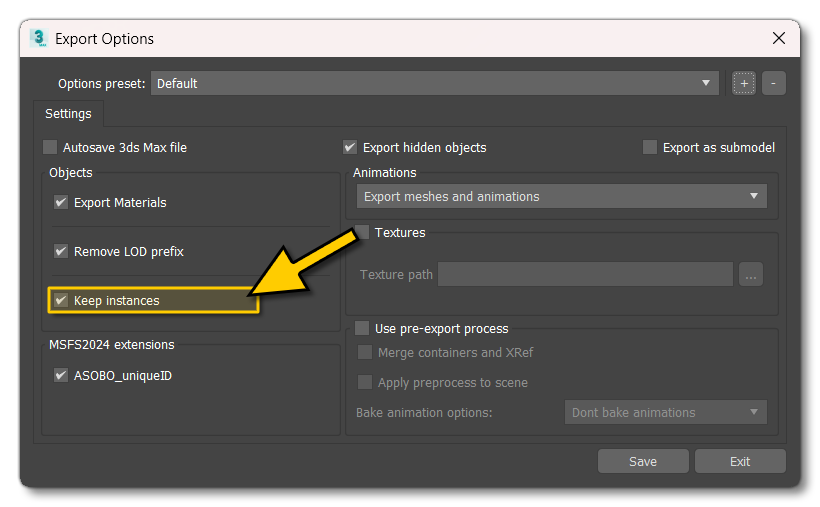
Task: Click the Objects group label
Action: pyautogui.click(x=71, y=173)
